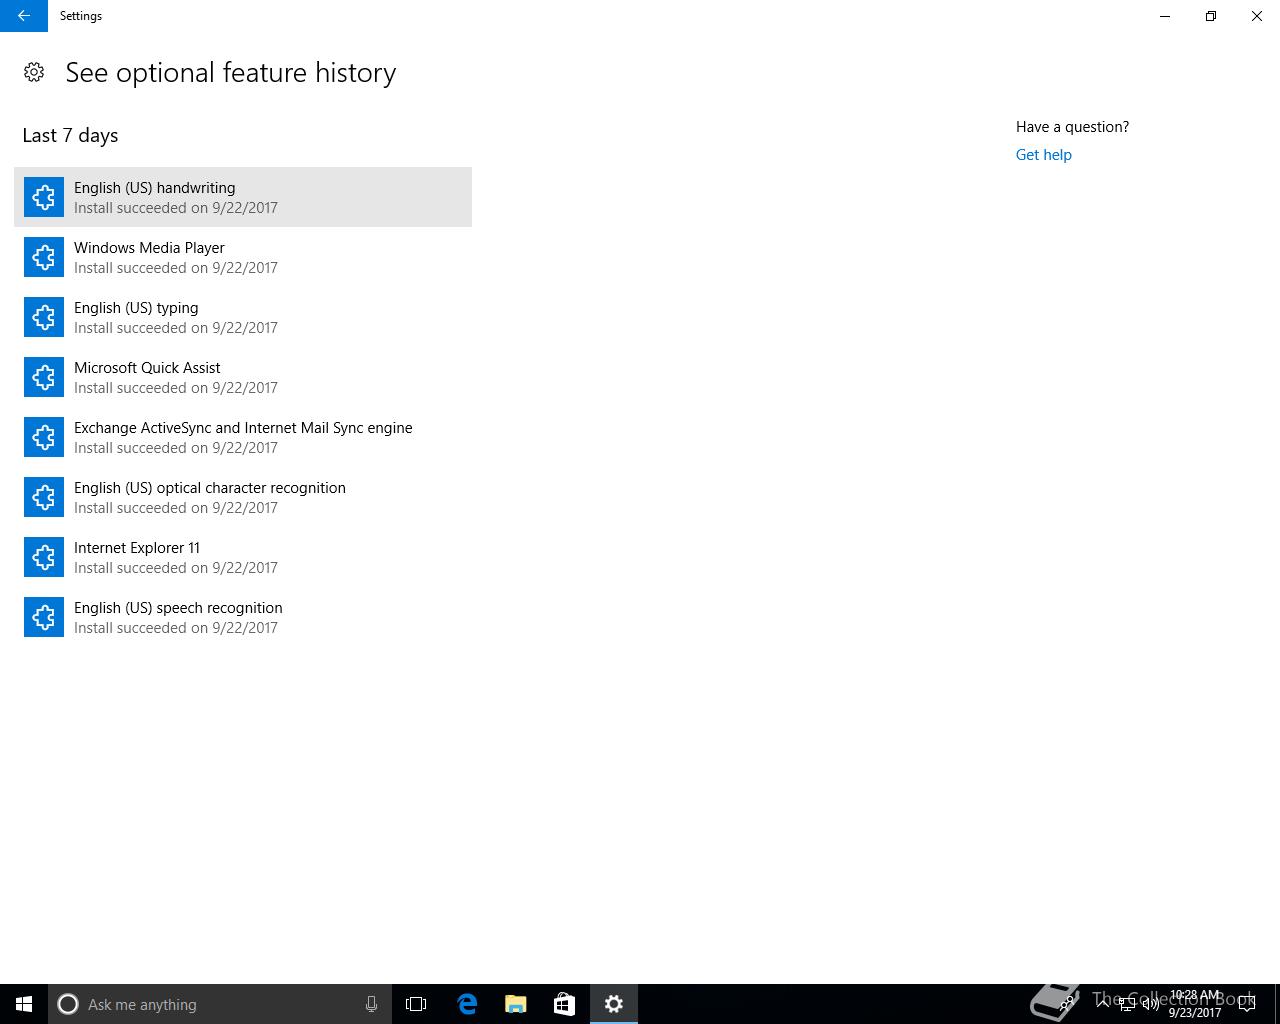Open the Get help link
1280x1024 pixels.
point(1043,155)
